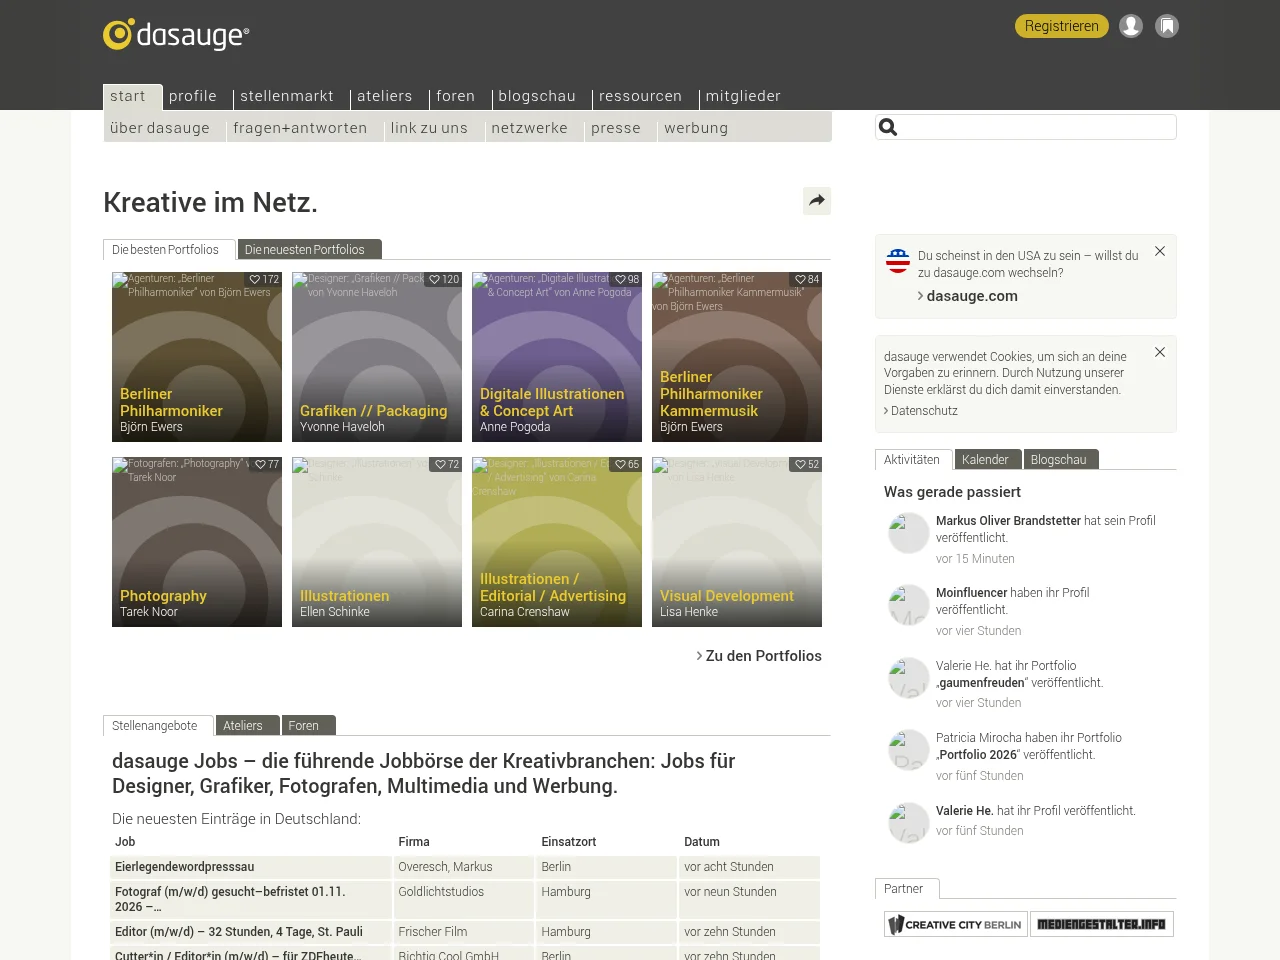Open the fragen+antworten submenu link
This screenshot has height=960, width=1280.
pos(300,128)
